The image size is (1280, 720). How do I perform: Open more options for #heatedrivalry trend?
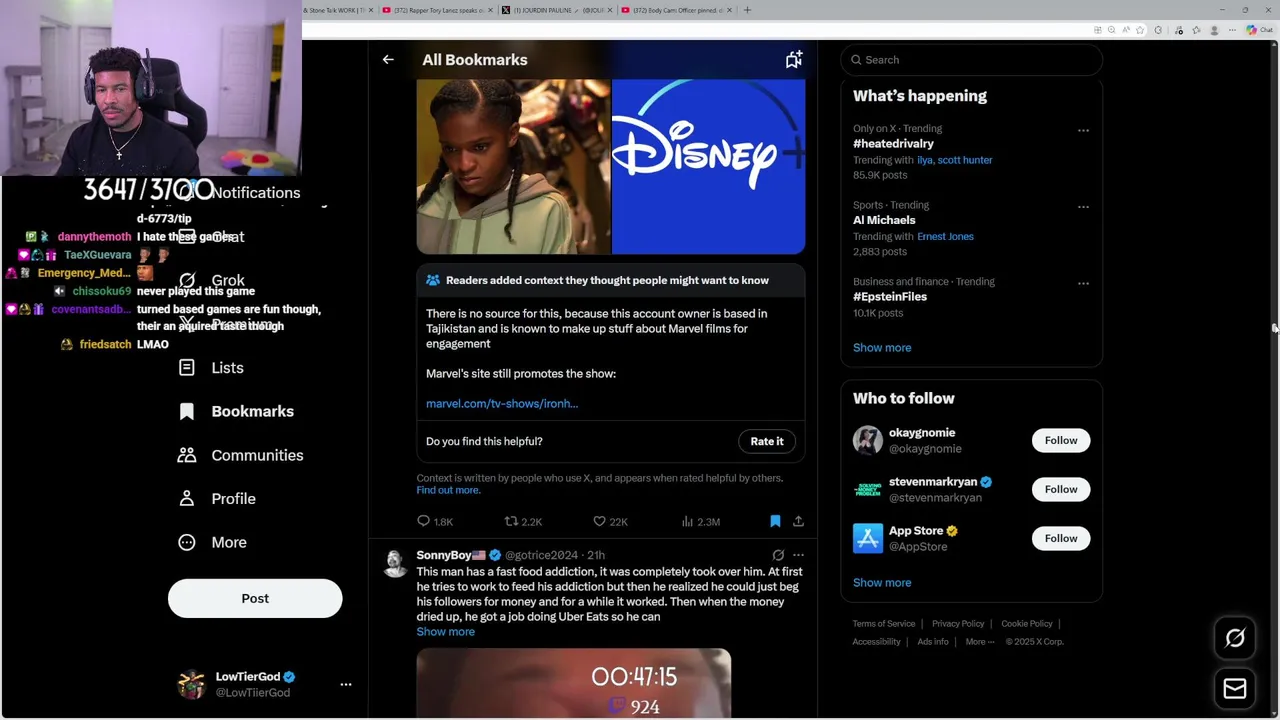point(1083,130)
